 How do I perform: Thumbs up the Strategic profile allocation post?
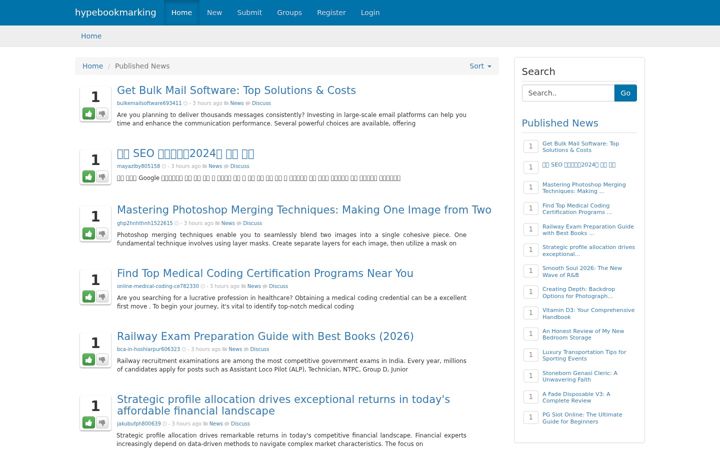click(x=89, y=422)
